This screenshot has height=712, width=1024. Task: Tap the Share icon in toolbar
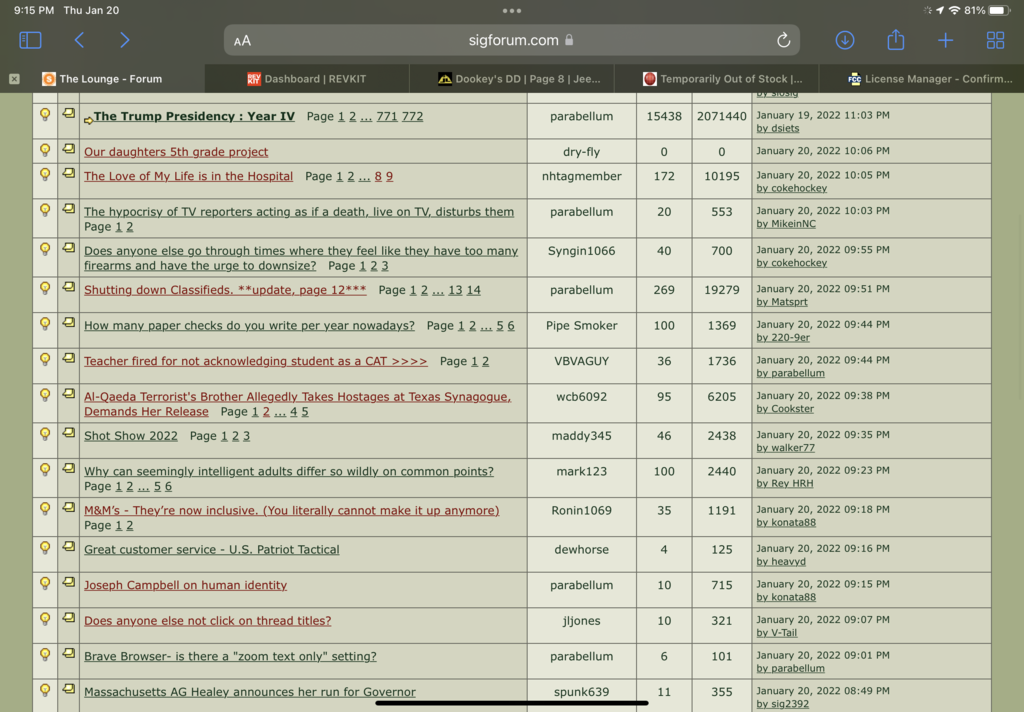click(895, 40)
